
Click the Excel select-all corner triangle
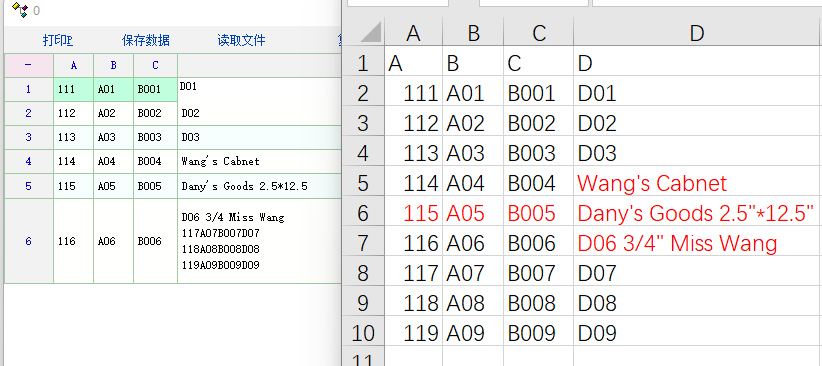click(x=371, y=34)
